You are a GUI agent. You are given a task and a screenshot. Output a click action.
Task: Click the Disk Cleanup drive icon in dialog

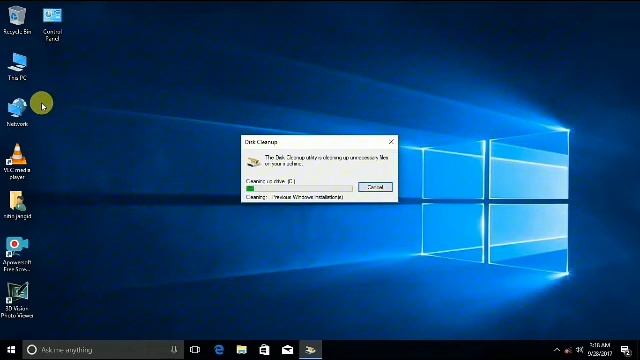(254, 162)
